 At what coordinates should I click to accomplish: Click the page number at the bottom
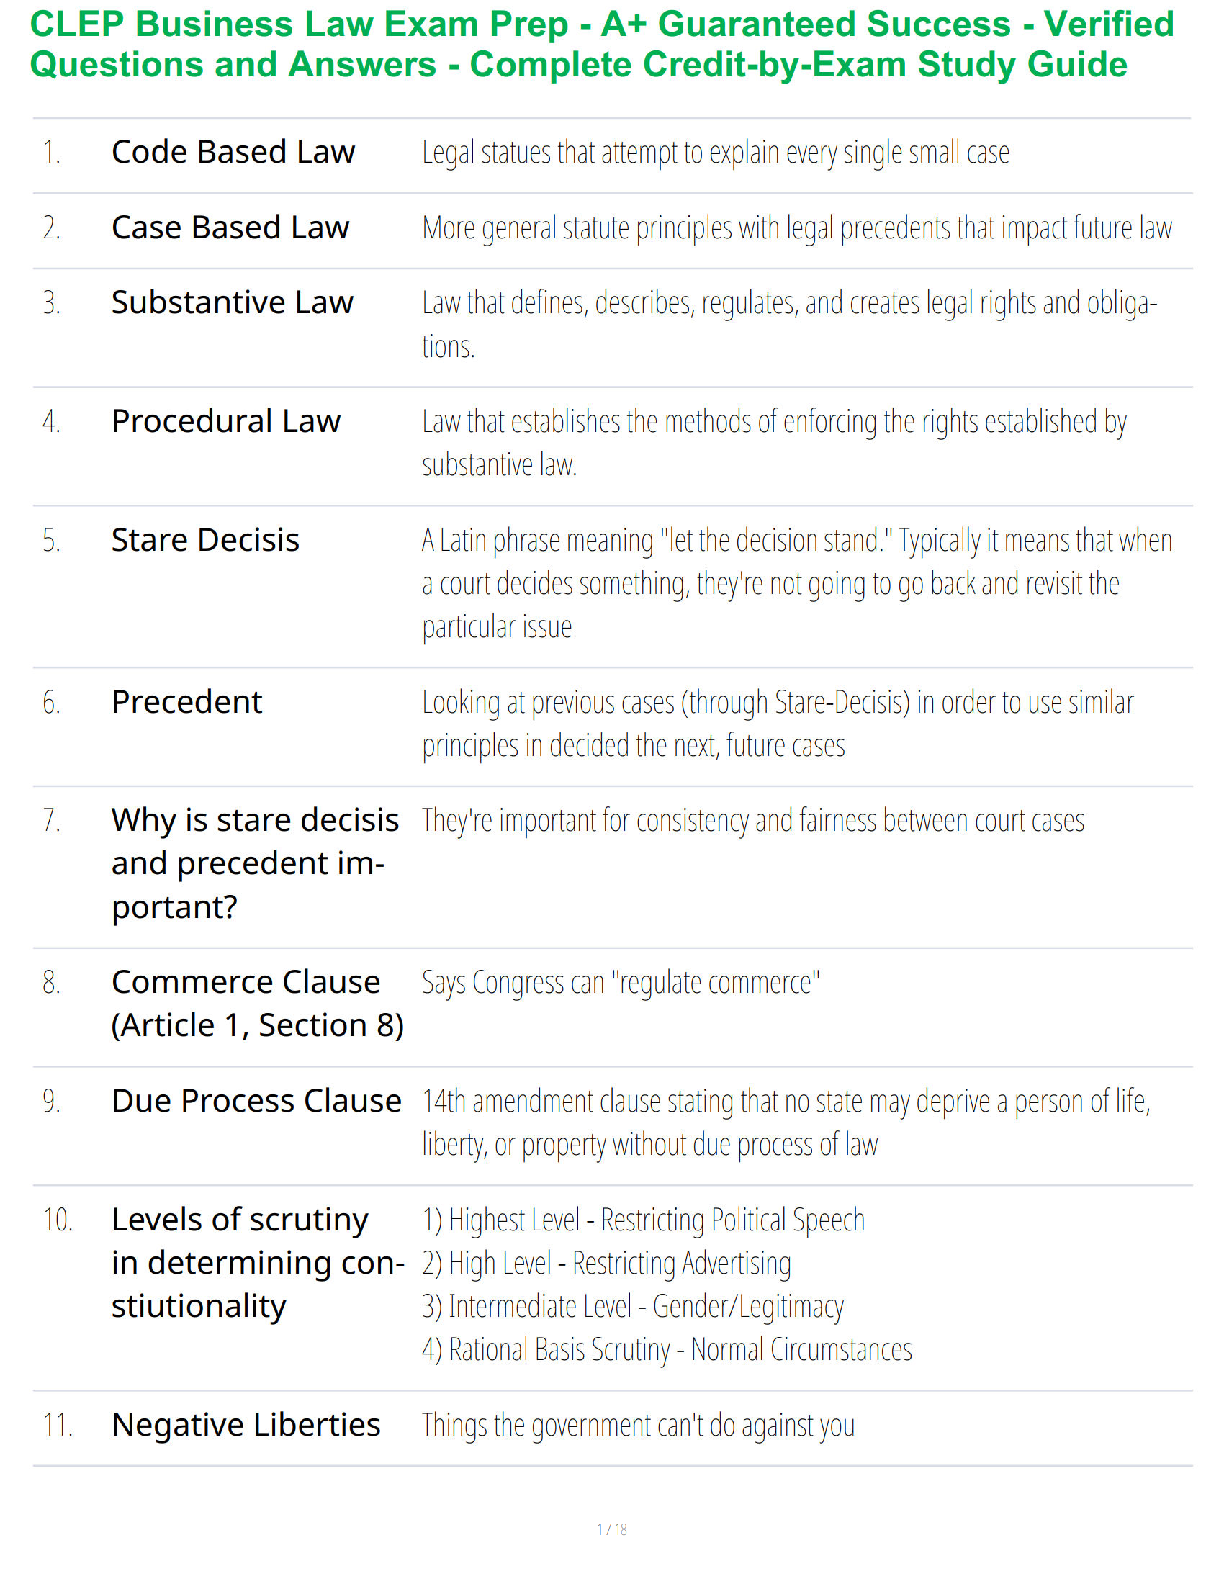pos(611,1529)
